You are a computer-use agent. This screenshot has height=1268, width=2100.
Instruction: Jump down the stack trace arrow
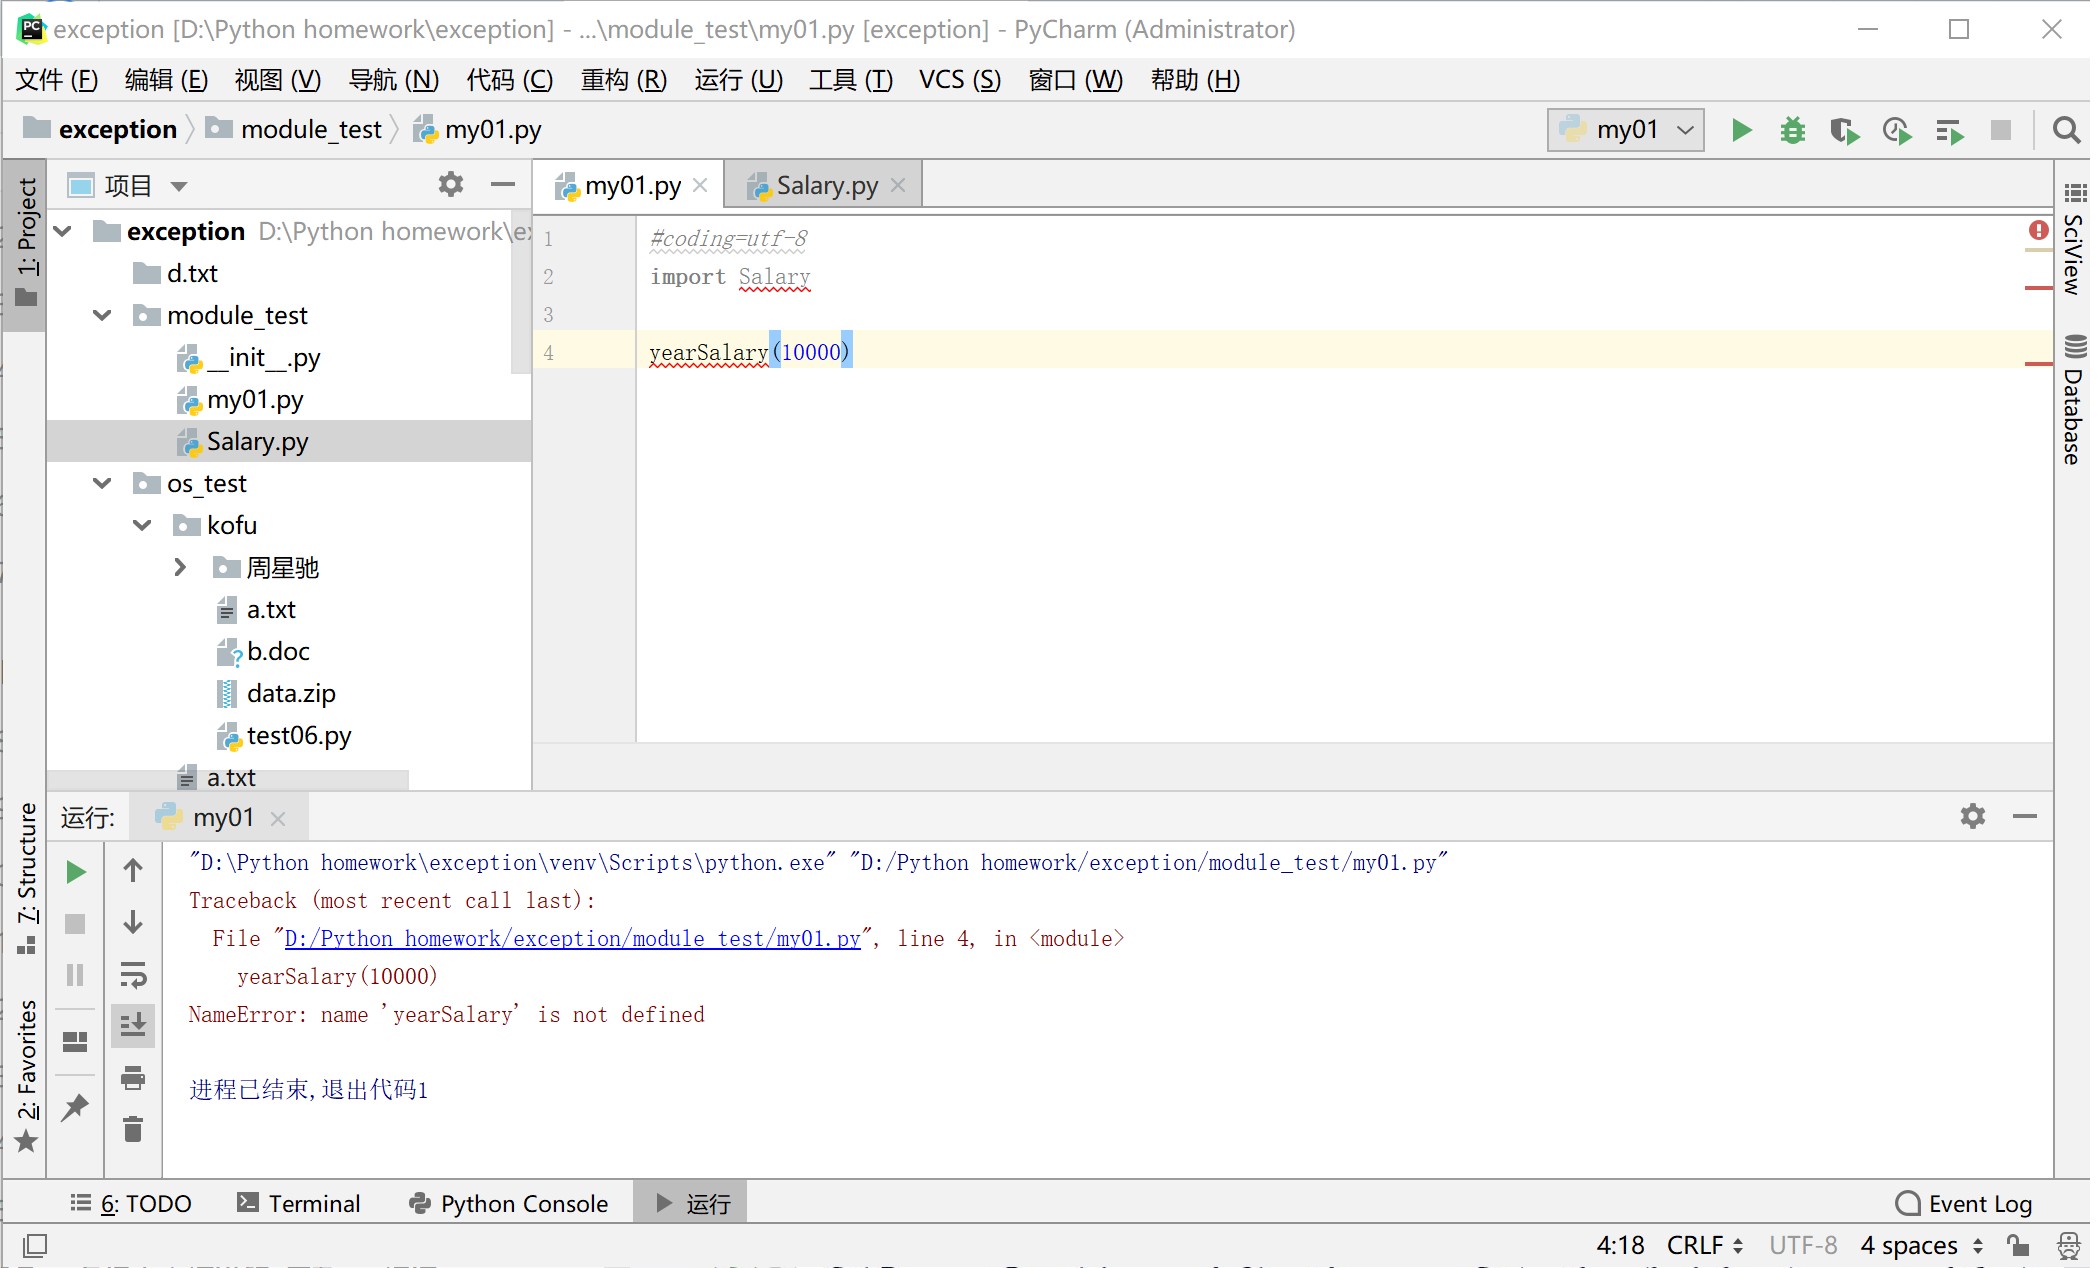point(132,922)
